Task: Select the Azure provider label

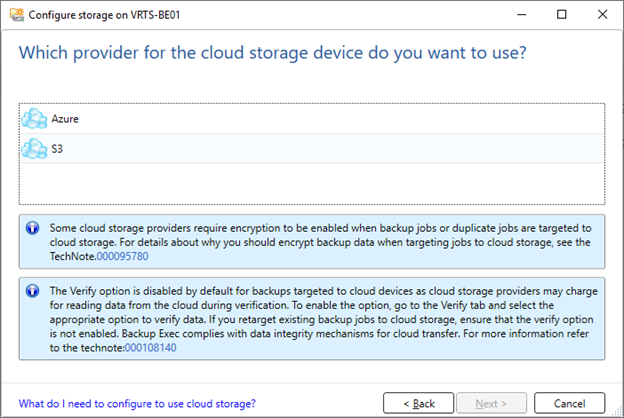Action: (65, 119)
